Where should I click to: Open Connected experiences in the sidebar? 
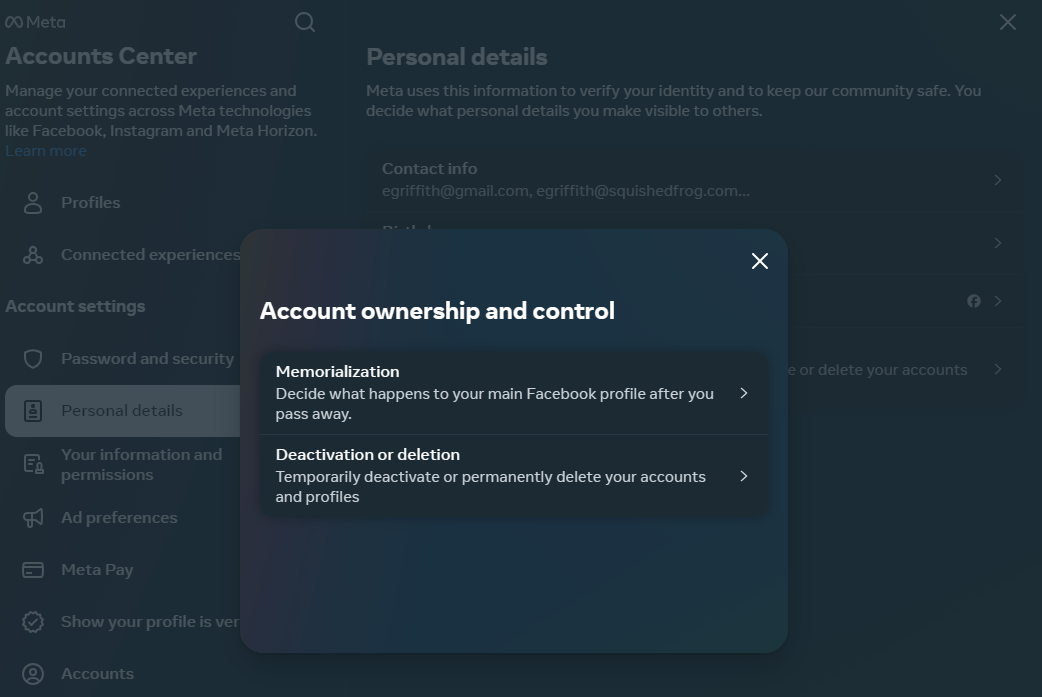[124, 254]
